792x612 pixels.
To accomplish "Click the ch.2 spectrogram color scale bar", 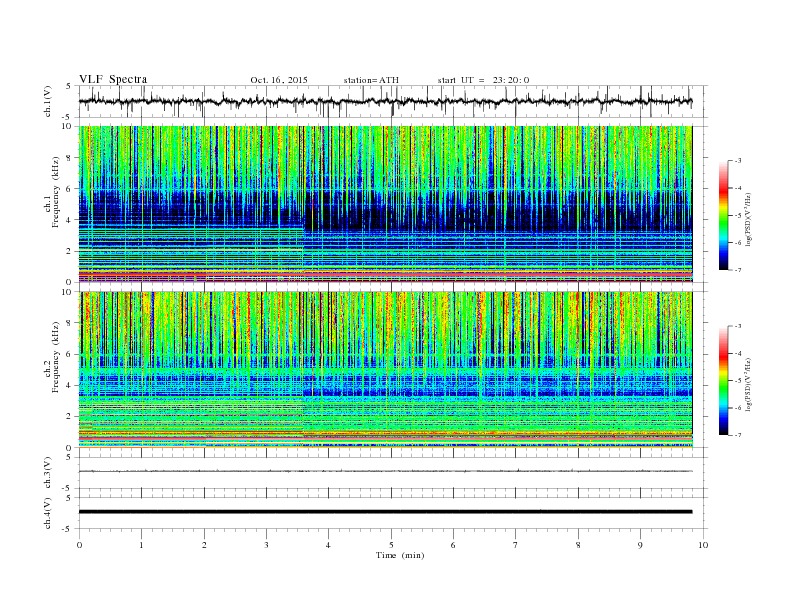I will (x=723, y=381).
